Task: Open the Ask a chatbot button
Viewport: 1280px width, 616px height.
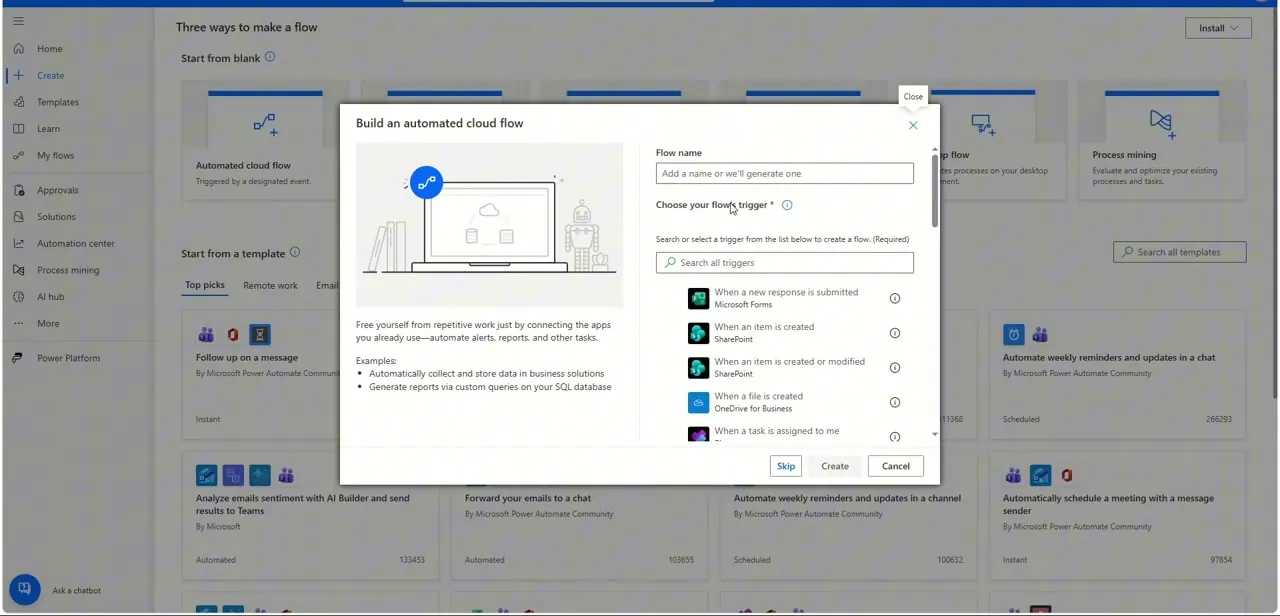Action: (x=25, y=589)
